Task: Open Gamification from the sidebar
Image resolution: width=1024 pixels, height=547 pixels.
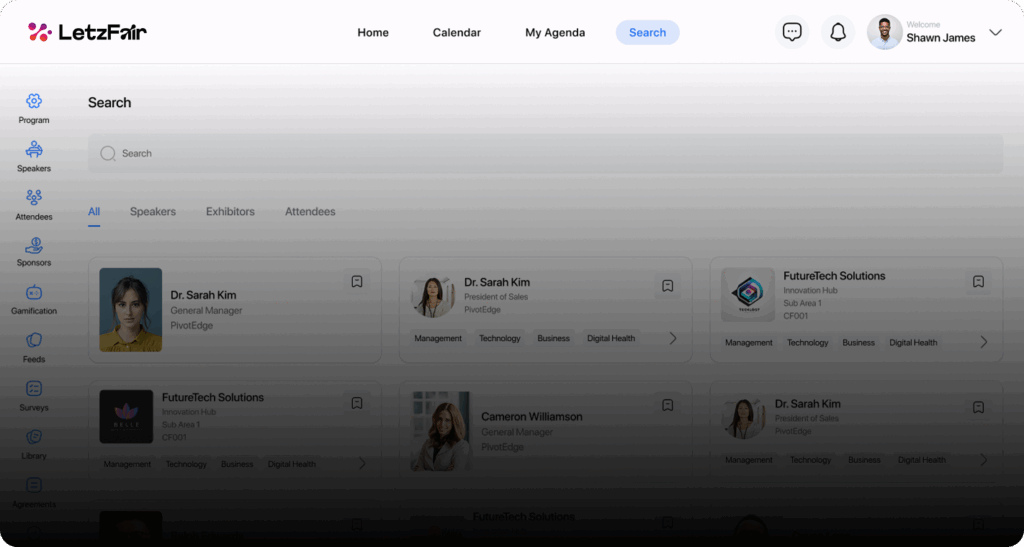Action: tap(34, 299)
